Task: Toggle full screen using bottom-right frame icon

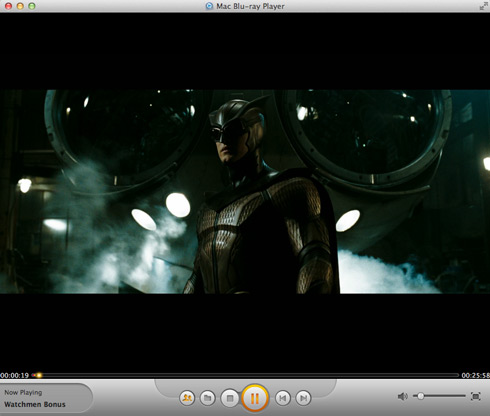Action: (476, 396)
